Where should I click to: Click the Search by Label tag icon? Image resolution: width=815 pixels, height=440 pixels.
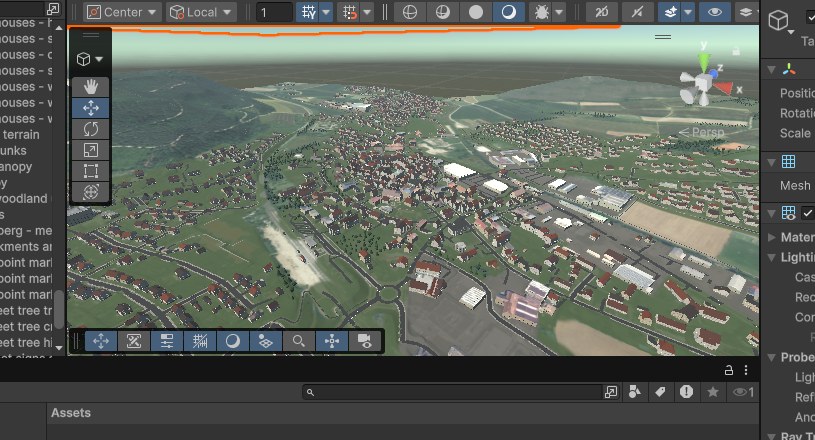(661, 392)
